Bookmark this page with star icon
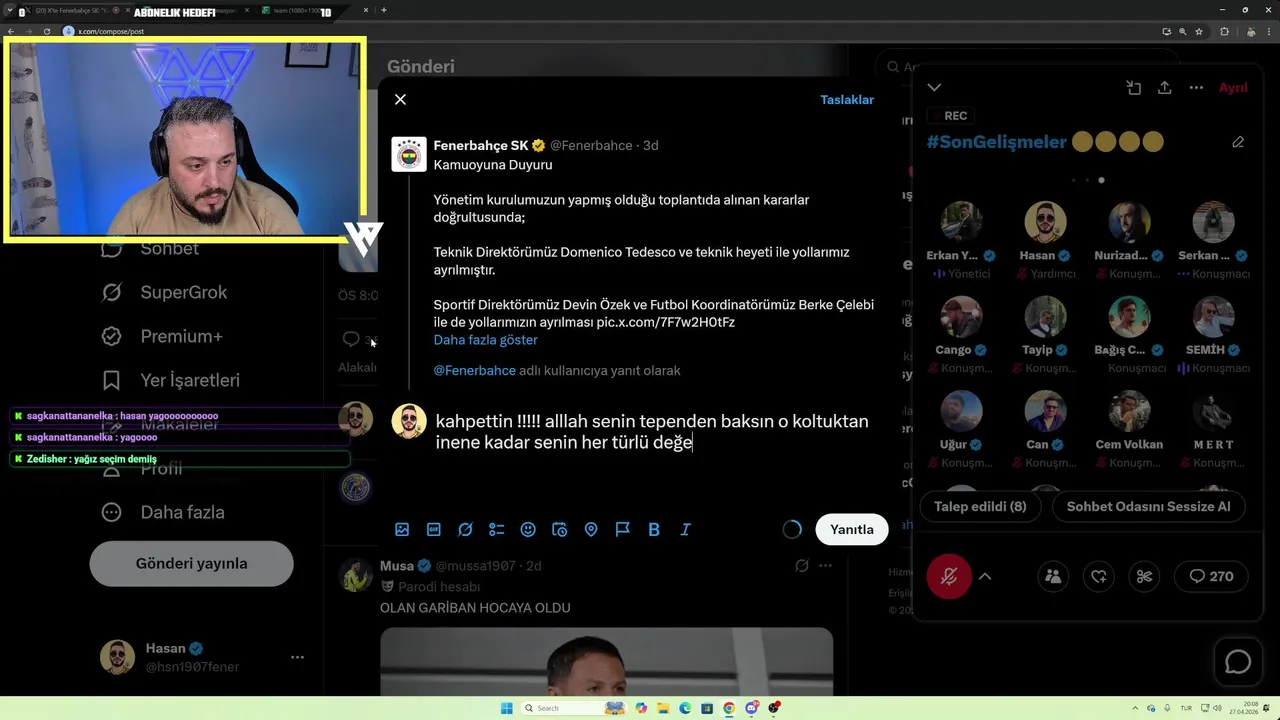1280x720 pixels. [x=1199, y=31]
